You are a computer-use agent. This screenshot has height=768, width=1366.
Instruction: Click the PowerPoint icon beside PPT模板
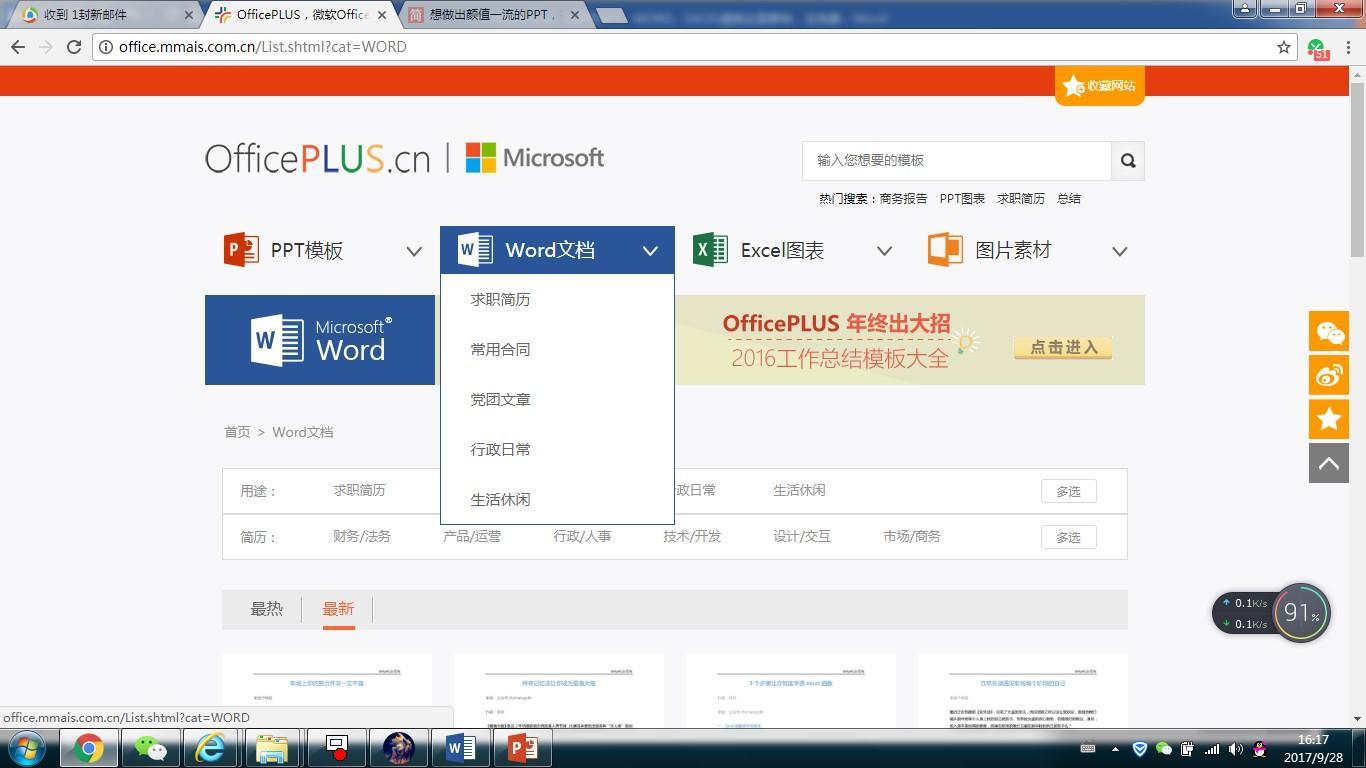coord(241,249)
